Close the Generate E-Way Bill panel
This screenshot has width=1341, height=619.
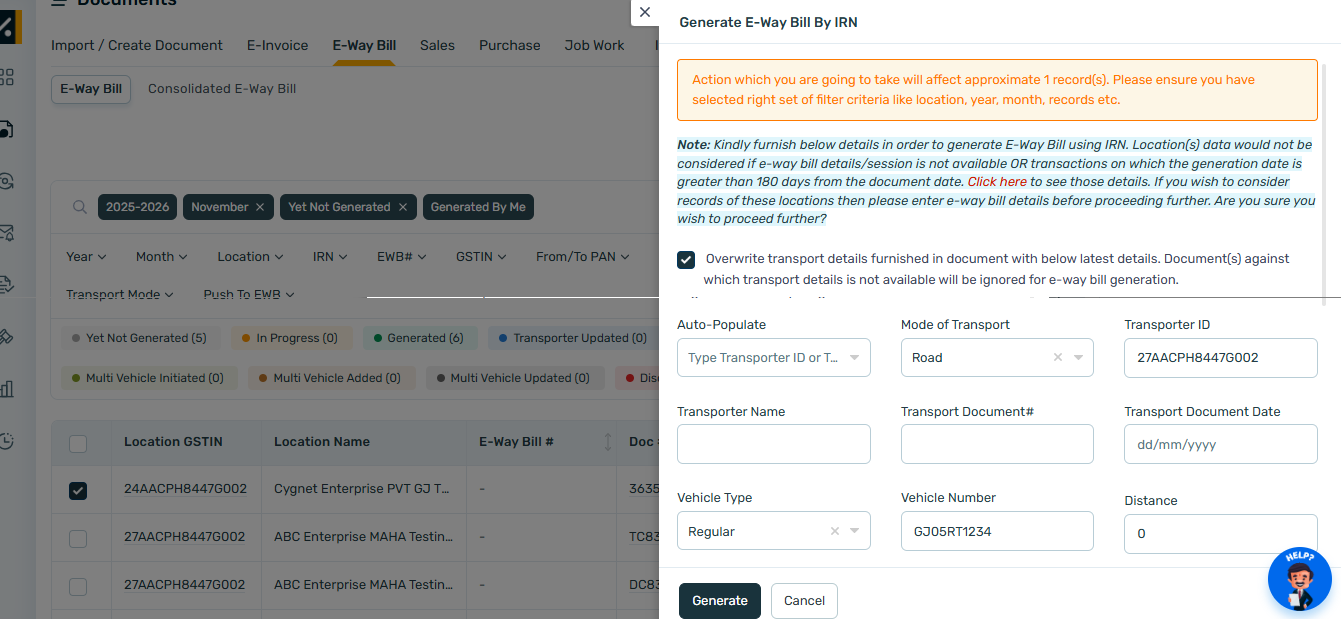pos(645,12)
